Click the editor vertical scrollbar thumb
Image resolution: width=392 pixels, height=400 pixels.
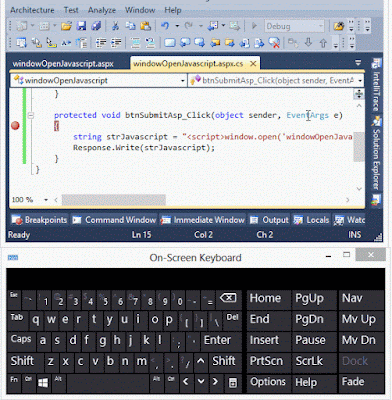(359, 147)
